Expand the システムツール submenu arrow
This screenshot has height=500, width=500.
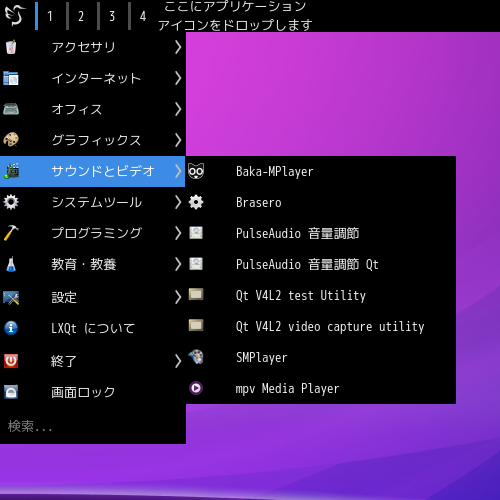(178, 202)
